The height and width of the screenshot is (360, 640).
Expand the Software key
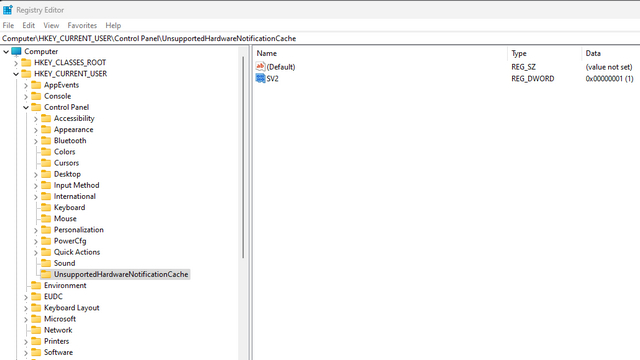click(26, 353)
